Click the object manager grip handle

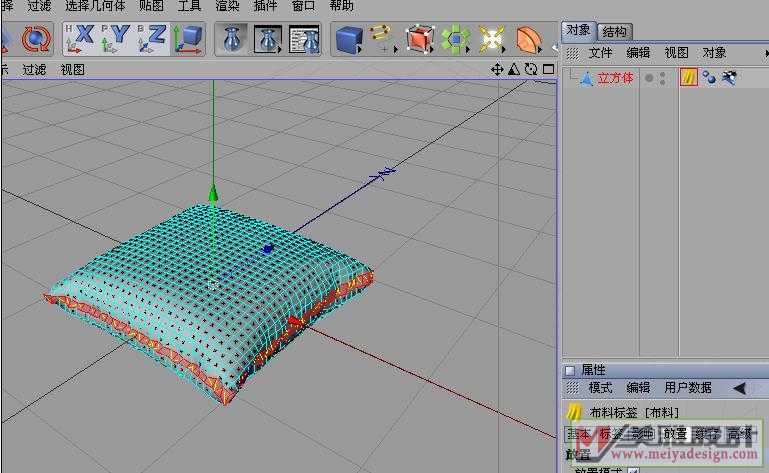pos(573,53)
